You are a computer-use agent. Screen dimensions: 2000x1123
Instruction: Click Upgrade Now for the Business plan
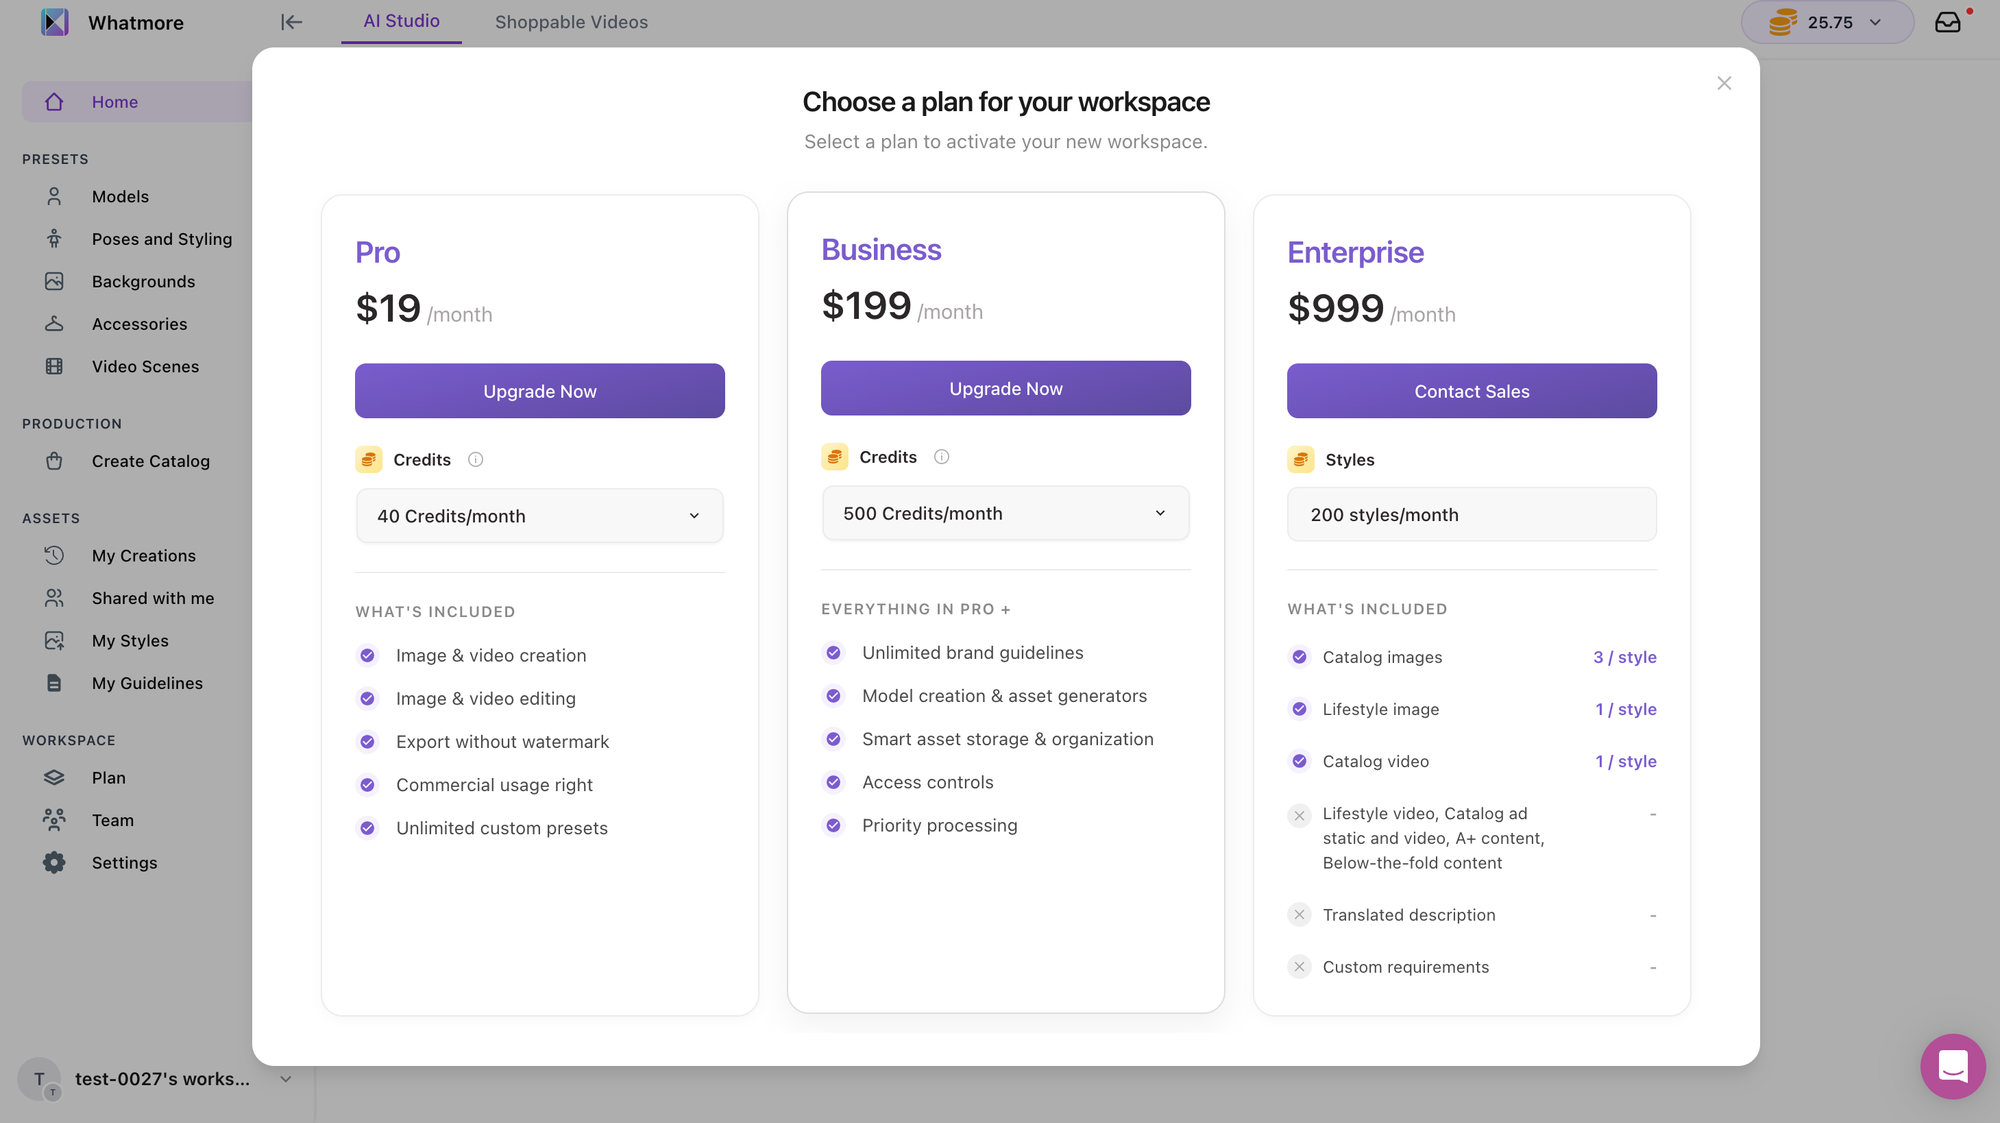coord(1006,388)
